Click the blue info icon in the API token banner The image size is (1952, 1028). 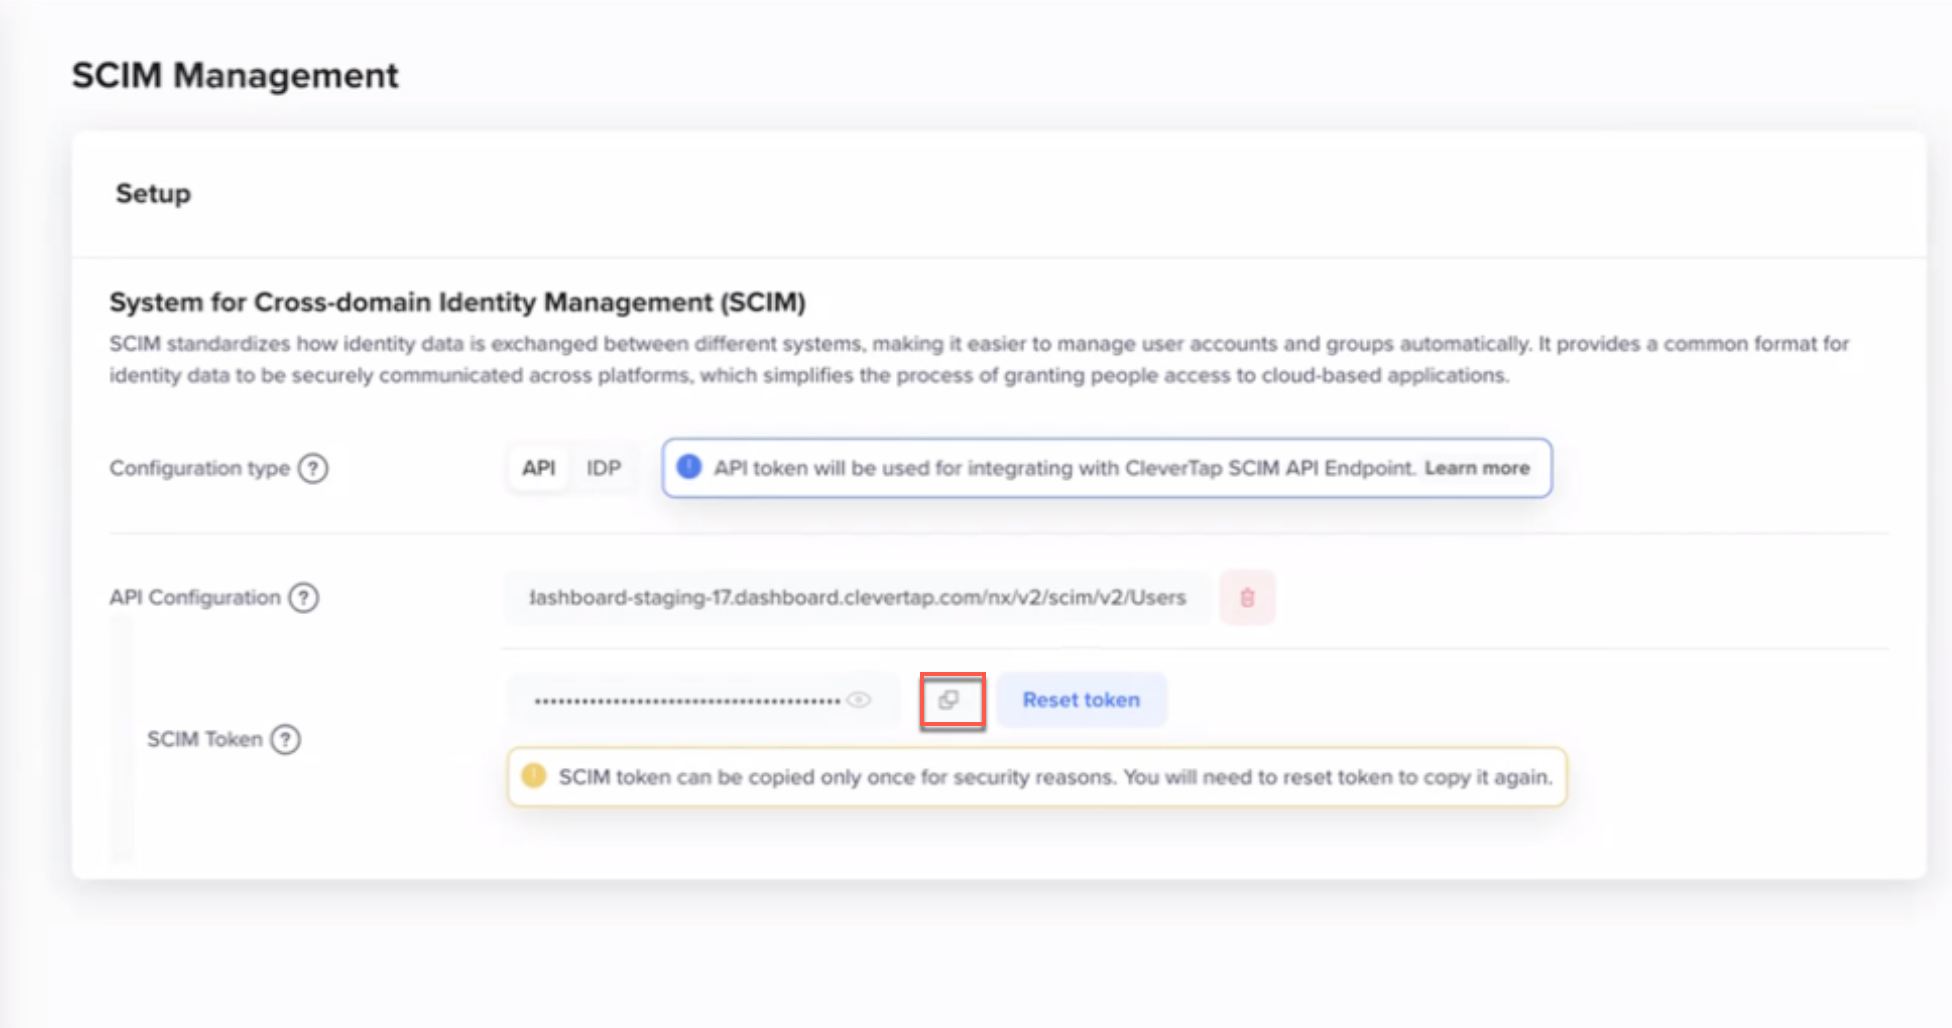pyautogui.click(x=688, y=467)
